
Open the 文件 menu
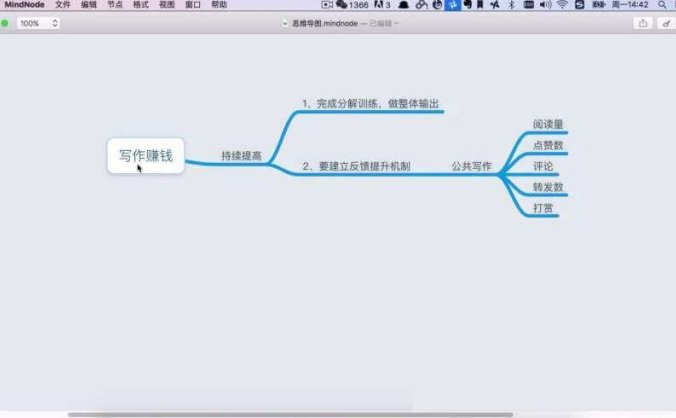pyautogui.click(x=62, y=5)
